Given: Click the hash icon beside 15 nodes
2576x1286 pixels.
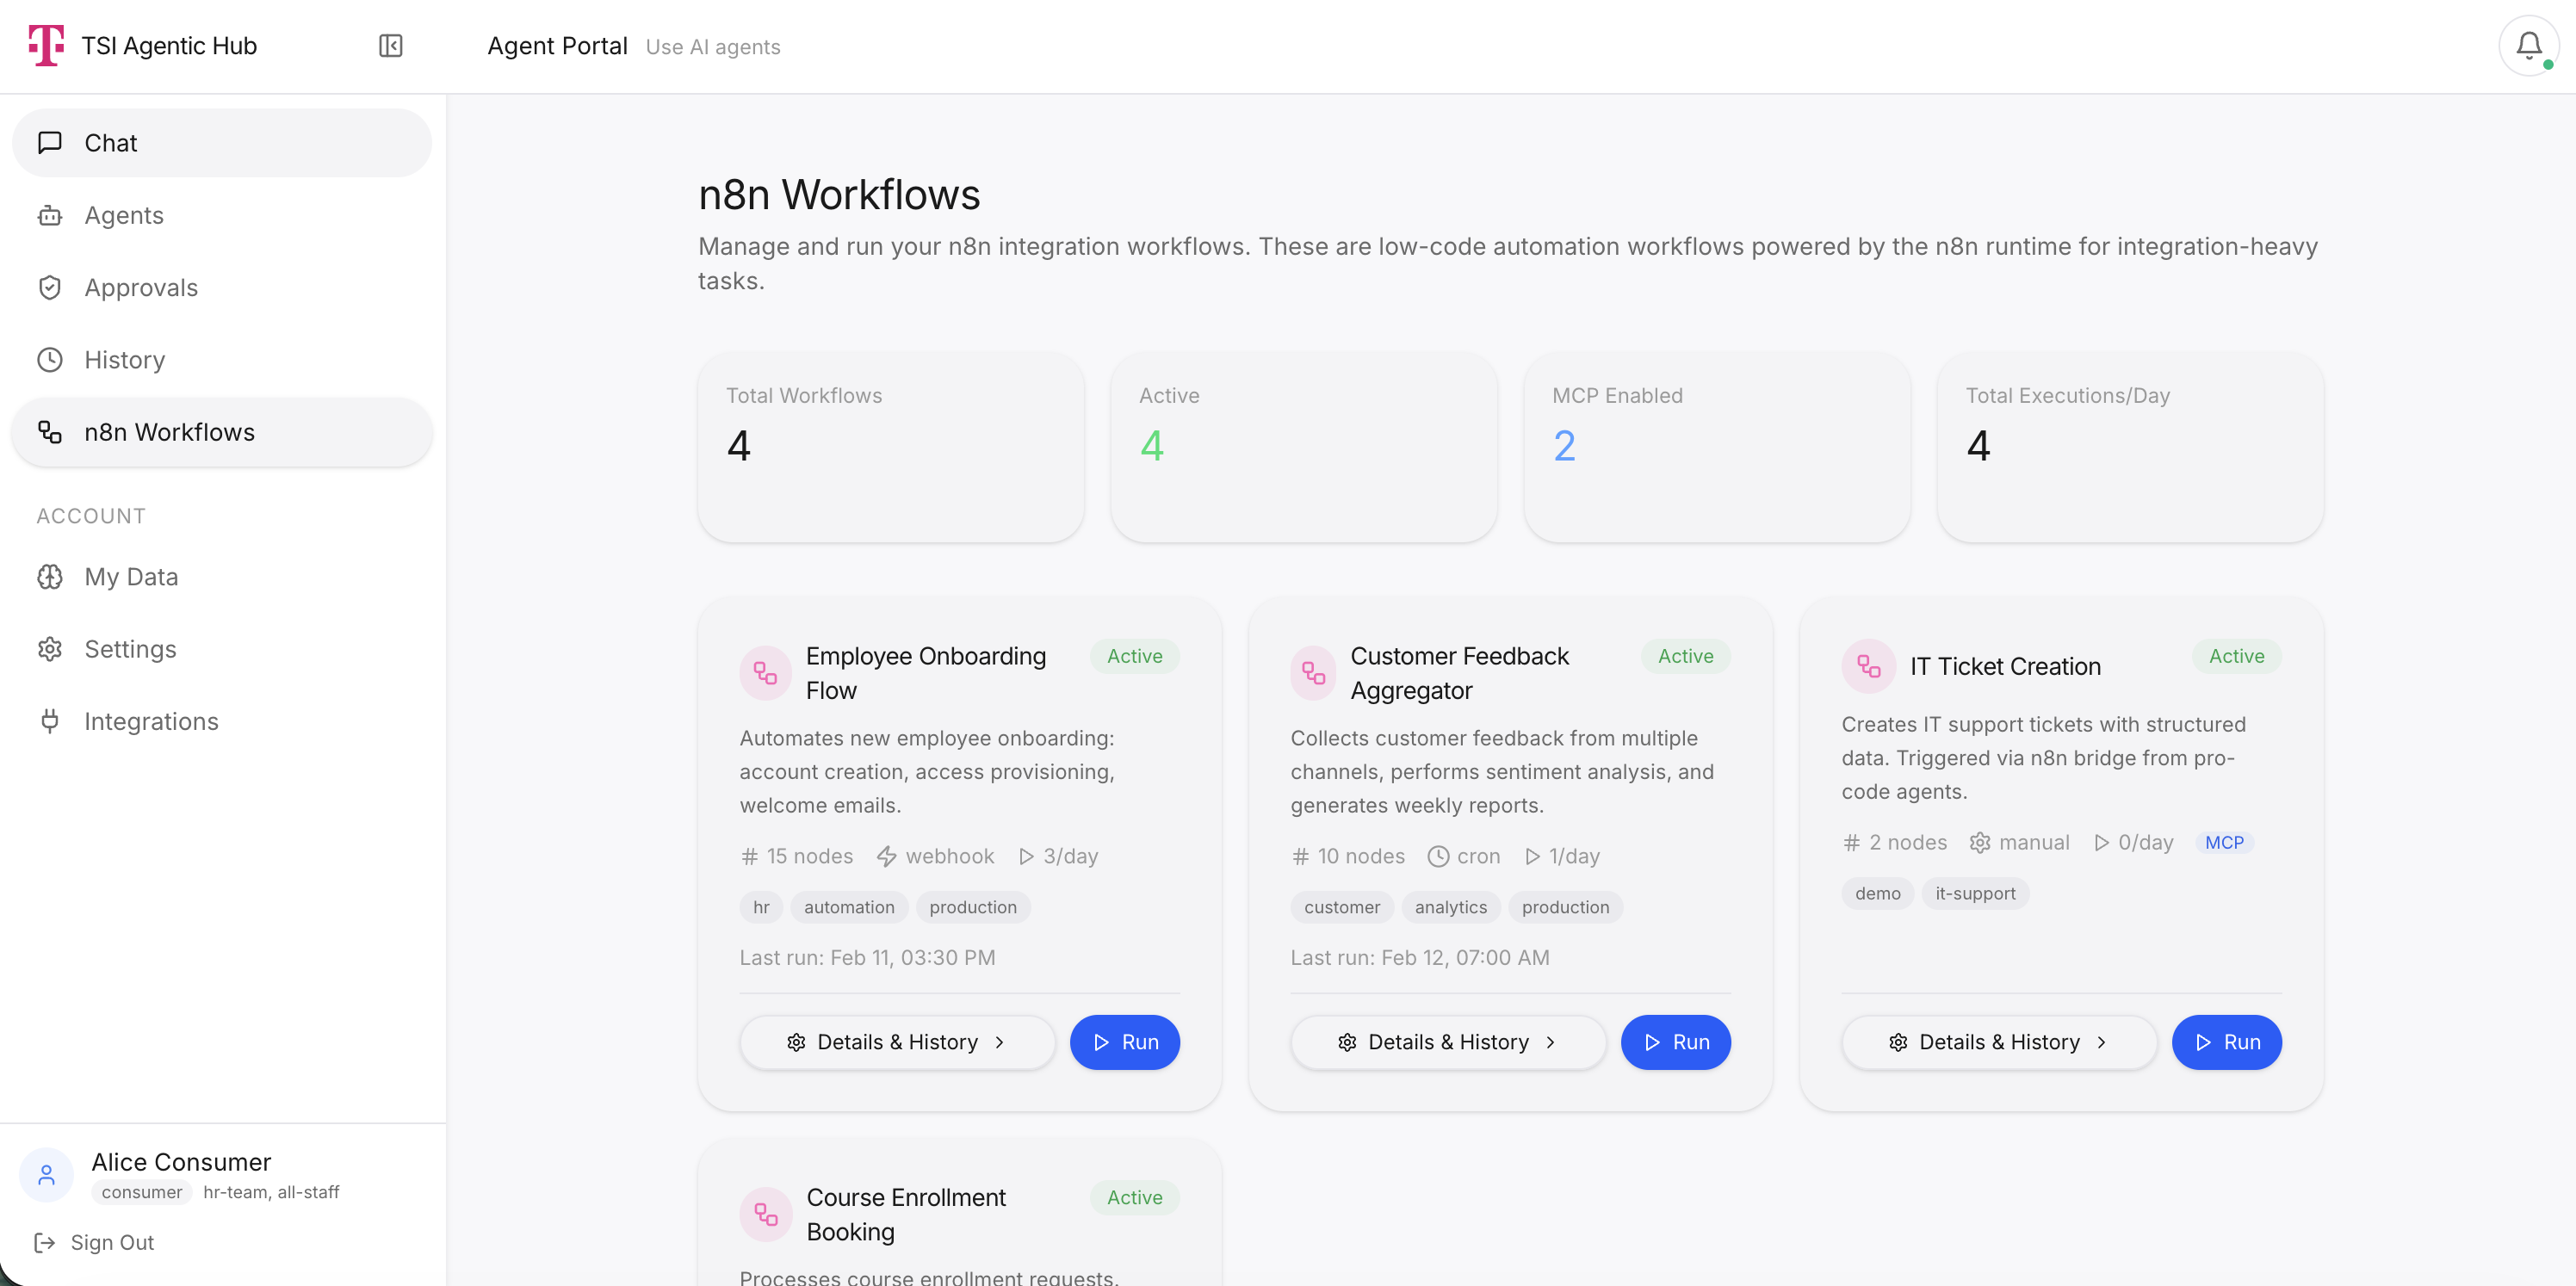Looking at the screenshot, I should [750, 856].
